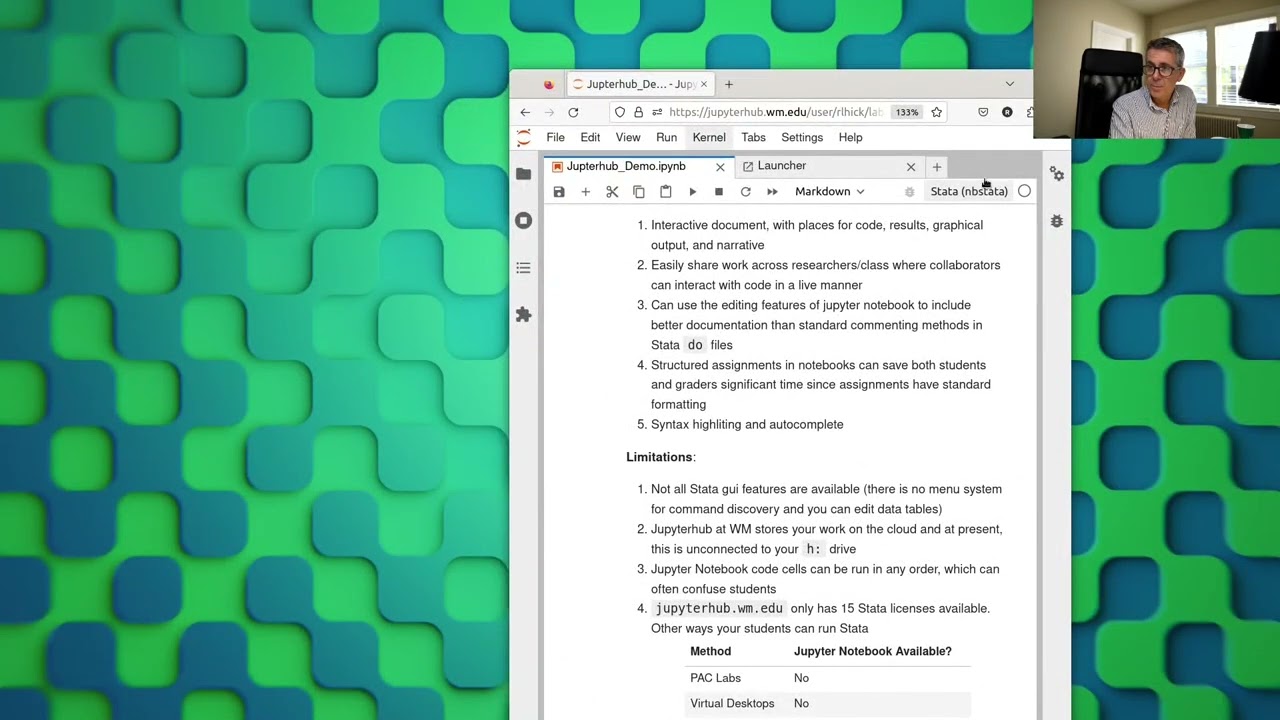Go back in Firefox
Image resolution: width=1280 pixels, height=720 pixels.
[525, 112]
